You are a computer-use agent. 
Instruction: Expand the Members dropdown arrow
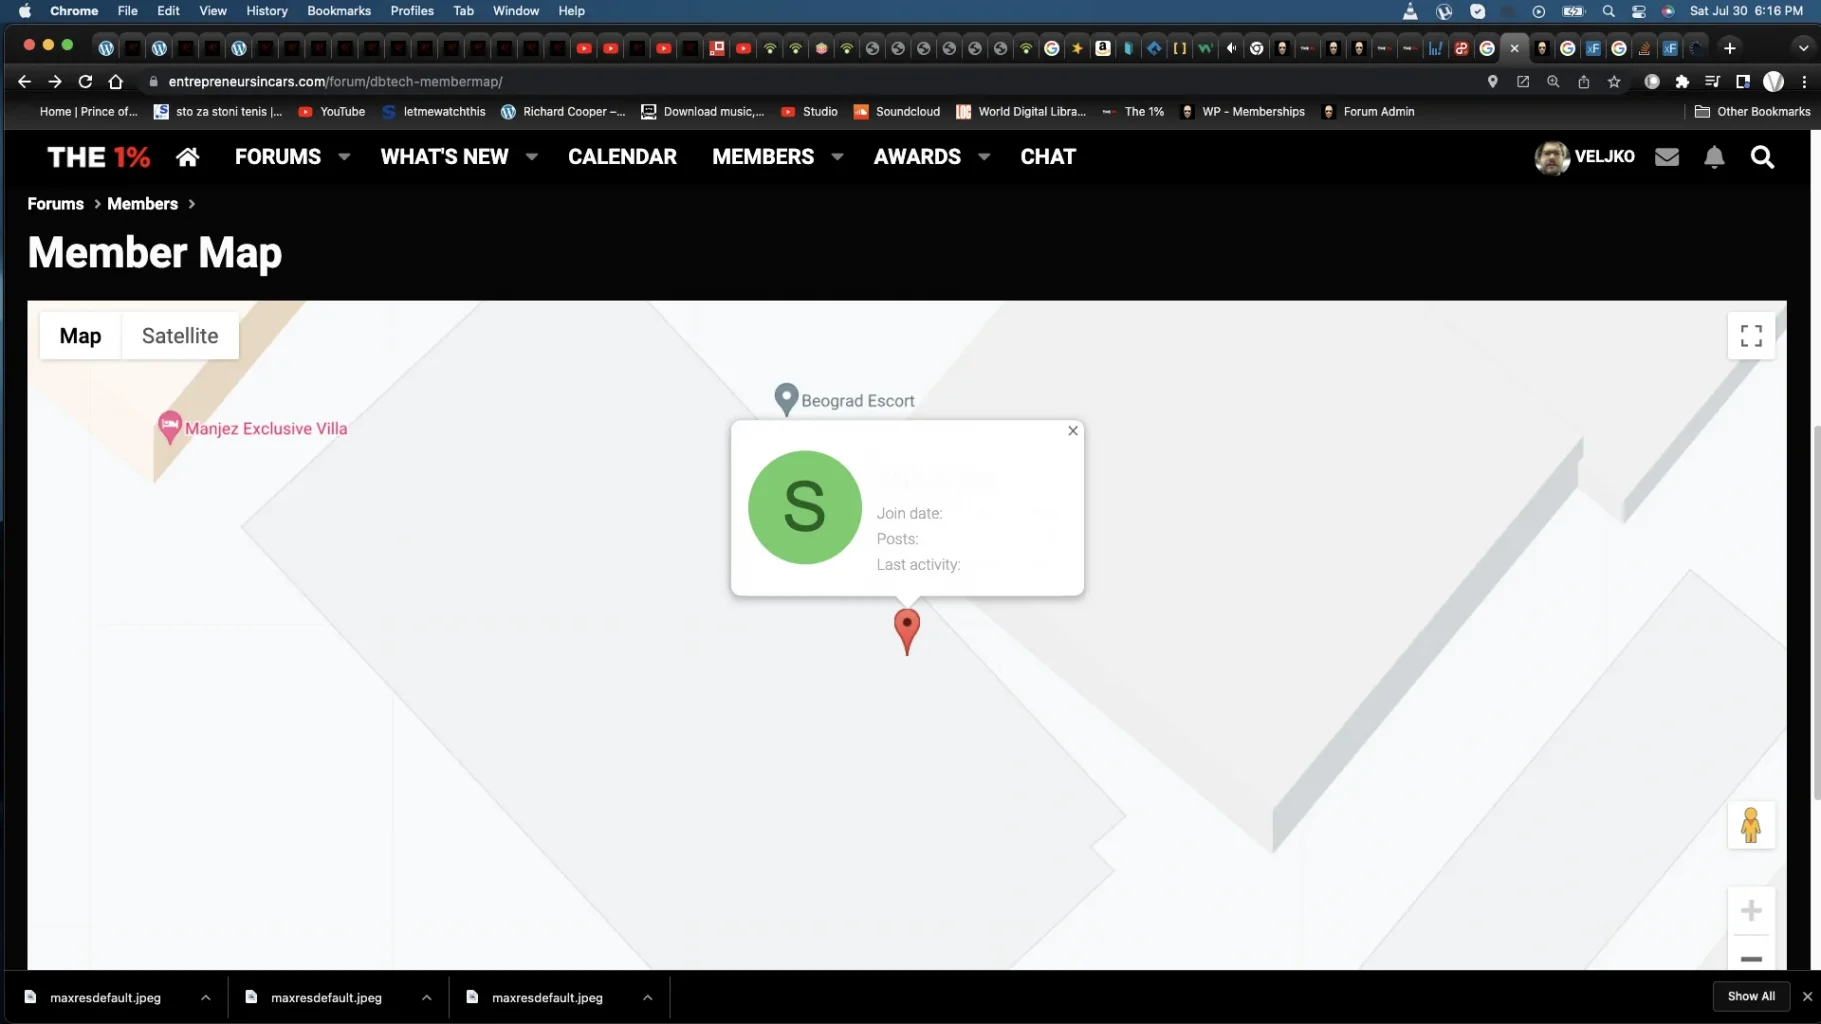point(837,157)
